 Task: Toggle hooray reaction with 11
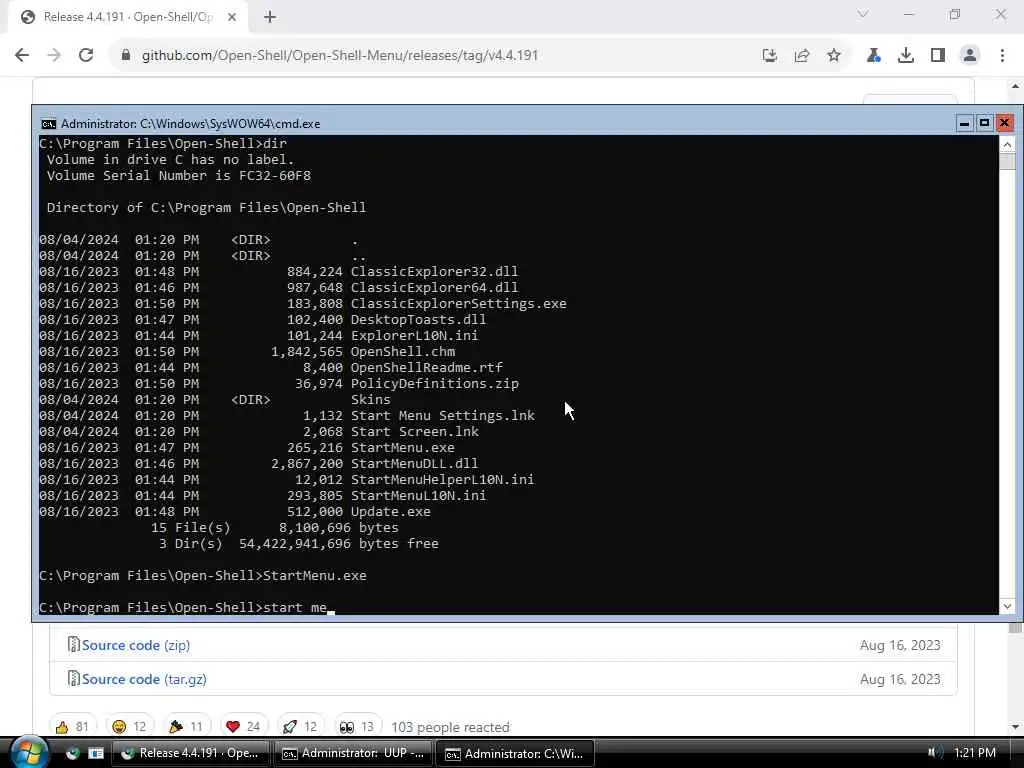(x=186, y=727)
